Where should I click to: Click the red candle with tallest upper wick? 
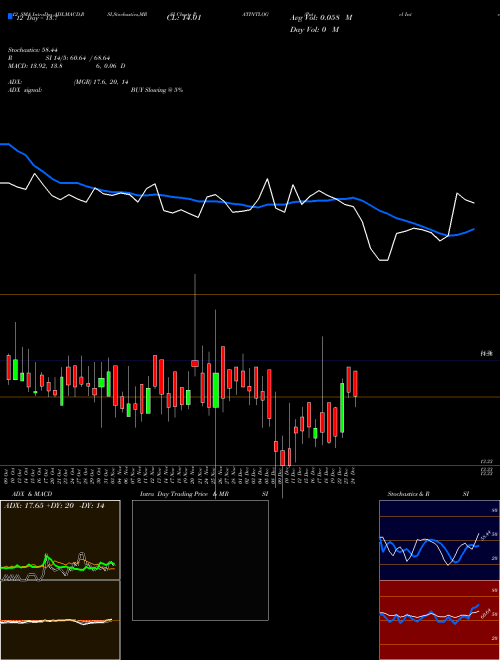pos(195,363)
